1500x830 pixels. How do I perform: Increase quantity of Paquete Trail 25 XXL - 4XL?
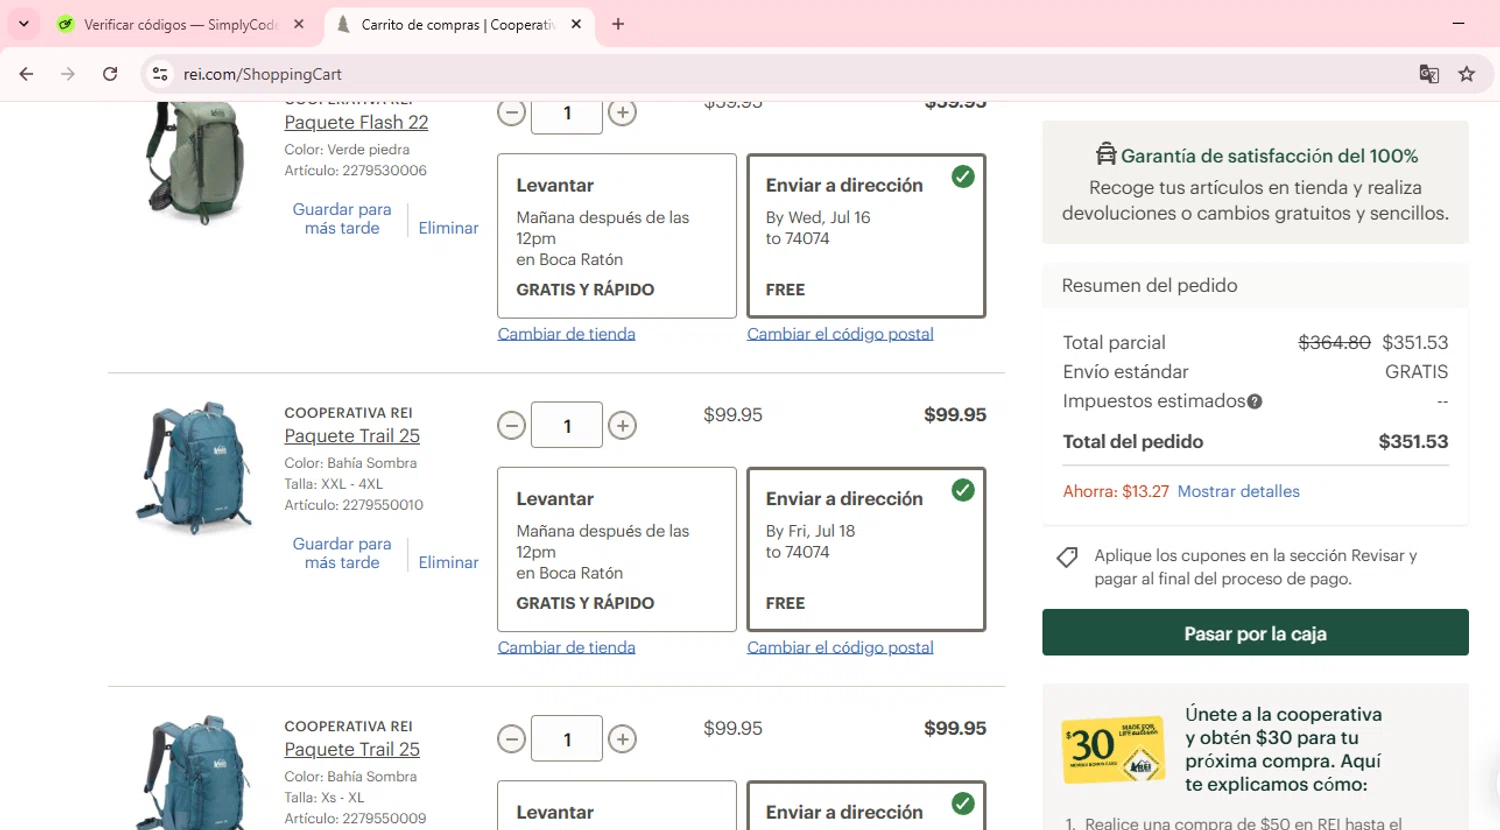[x=622, y=426]
